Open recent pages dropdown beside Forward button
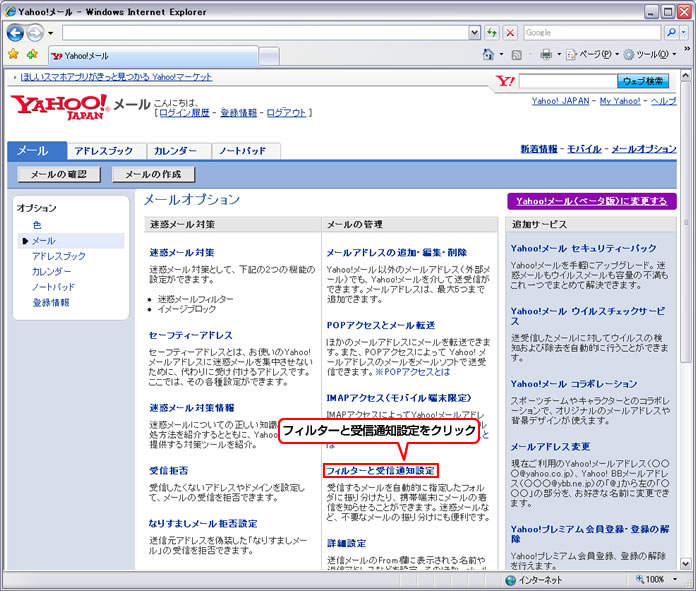Screen dimensions: 696x591 [x=51, y=33]
